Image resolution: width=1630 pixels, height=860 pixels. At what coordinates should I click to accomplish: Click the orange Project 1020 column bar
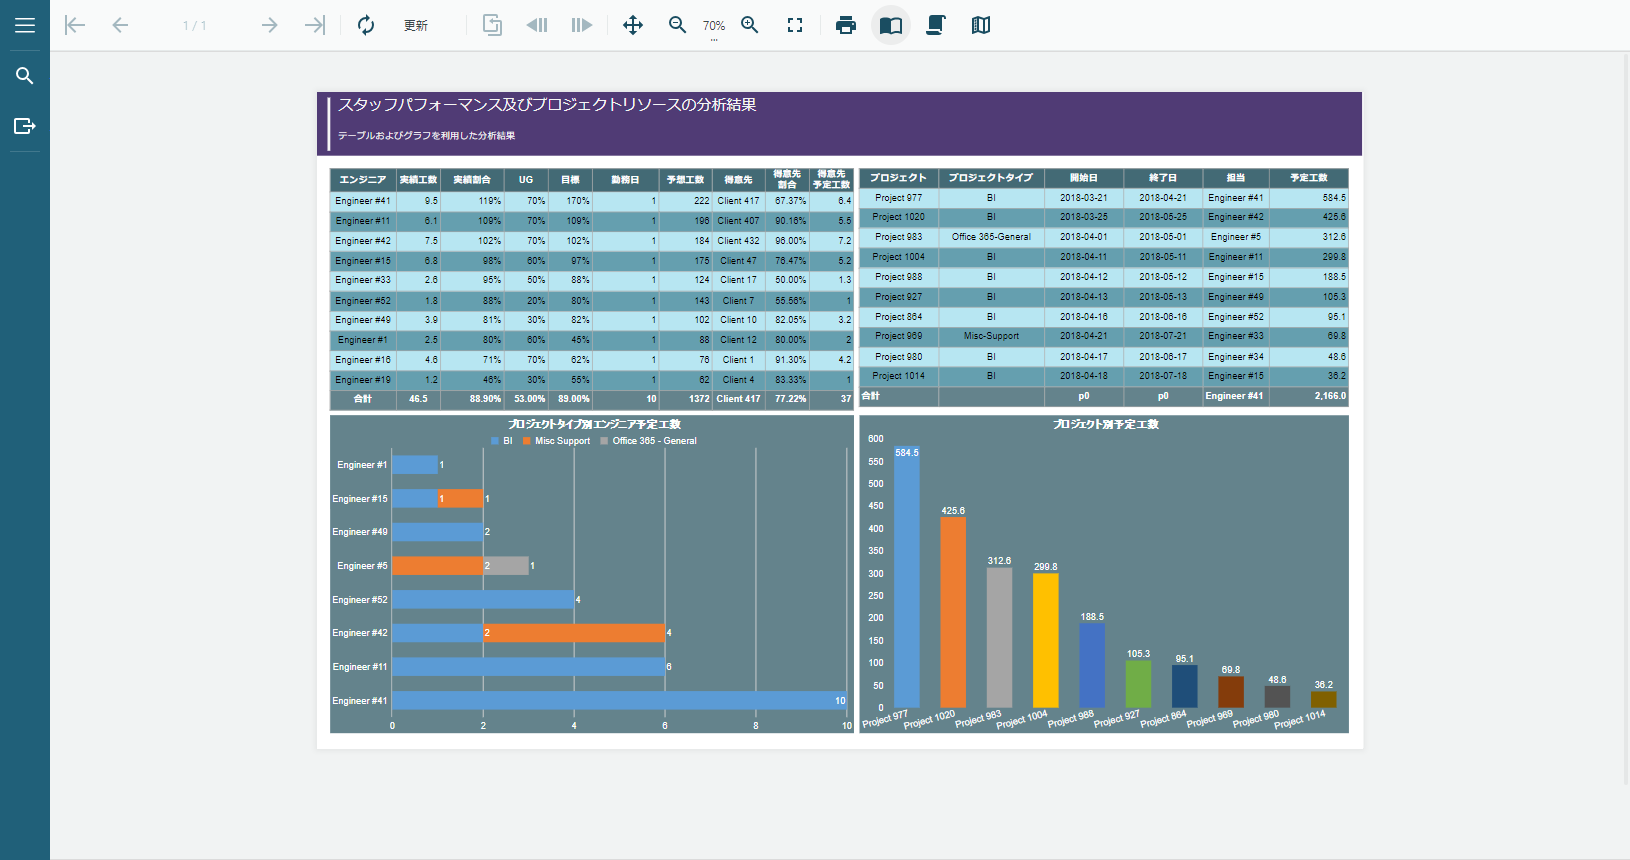(x=953, y=613)
